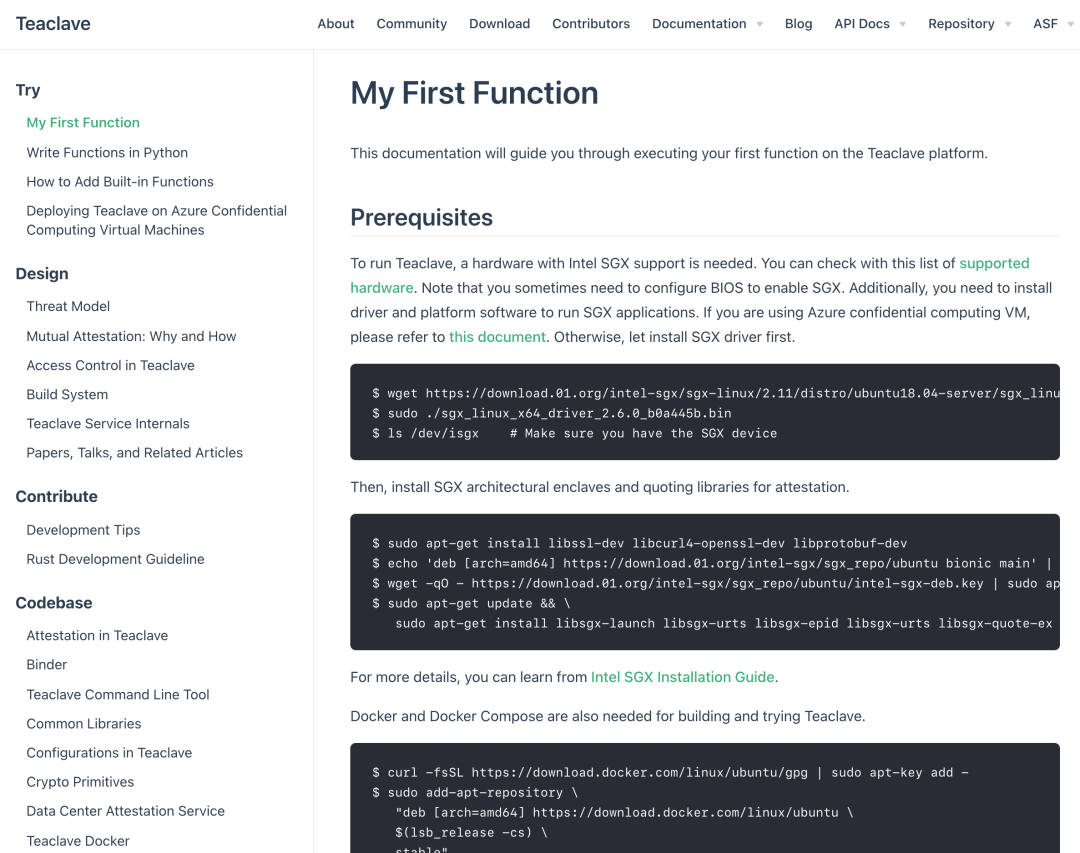Image resolution: width=1080 pixels, height=853 pixels.
Task: Follow the supported hardware link
Action: (993, 264)
